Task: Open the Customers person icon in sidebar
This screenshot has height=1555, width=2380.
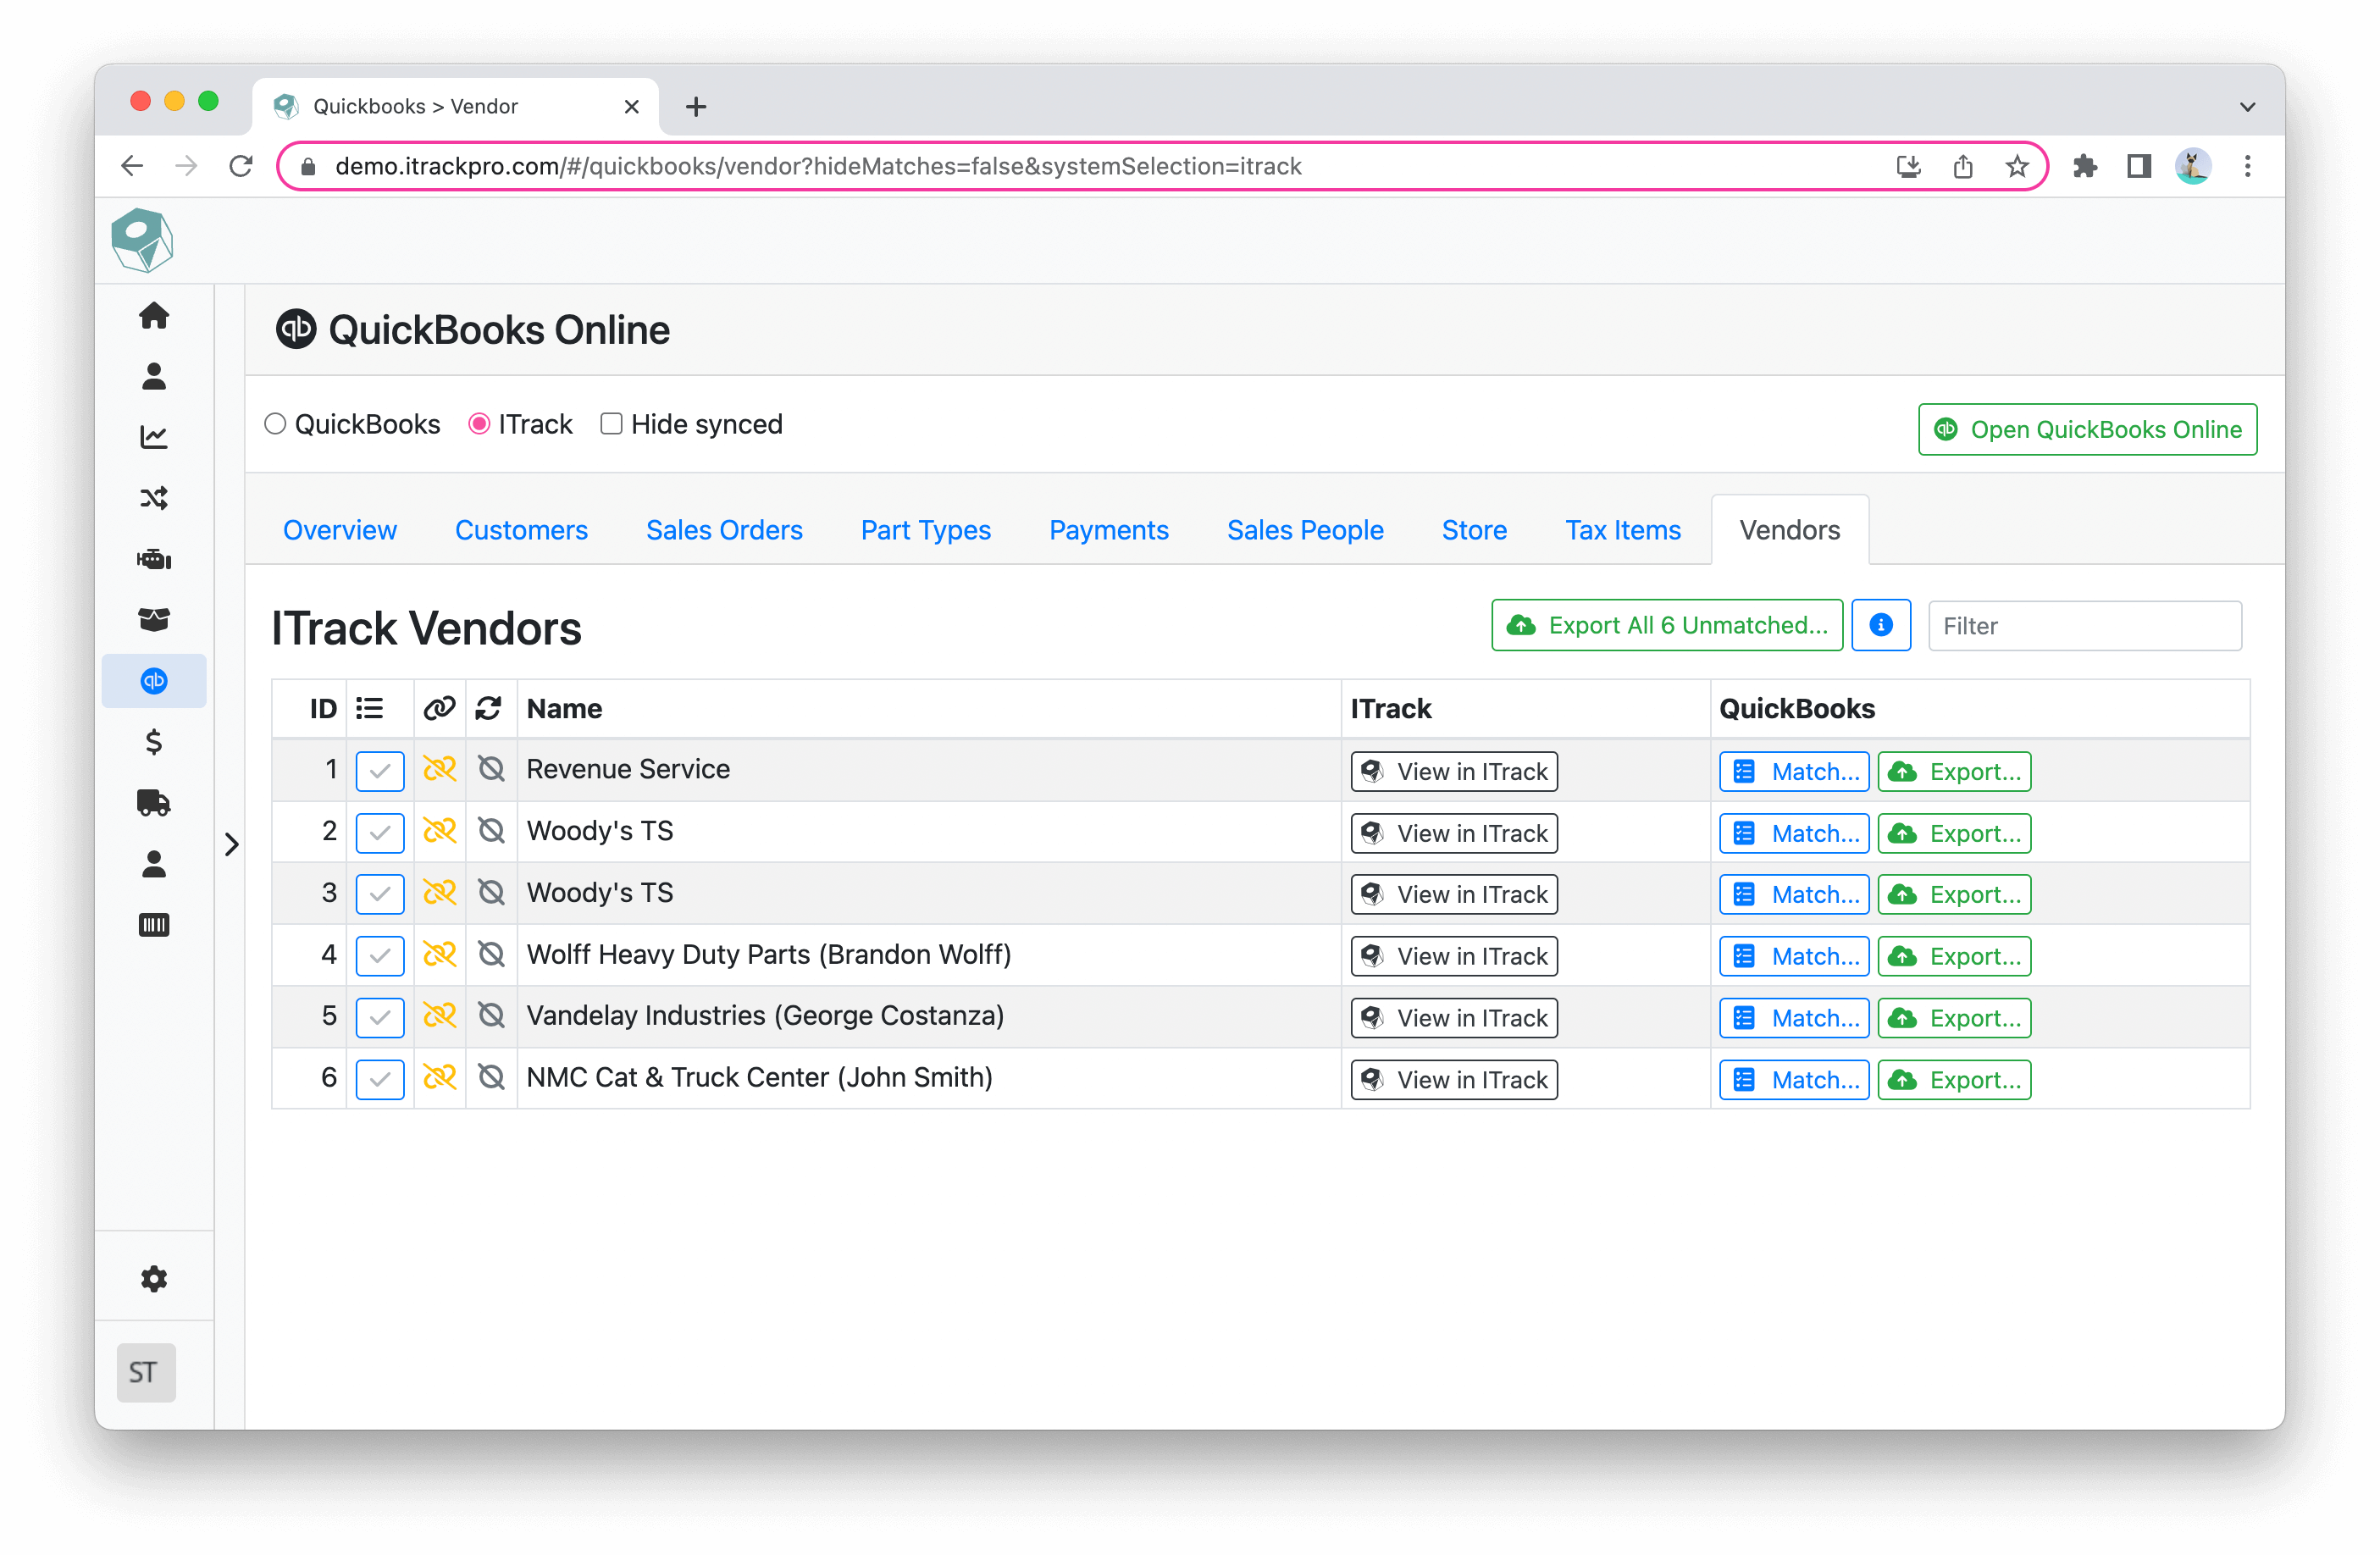Action: coord(154,376)
